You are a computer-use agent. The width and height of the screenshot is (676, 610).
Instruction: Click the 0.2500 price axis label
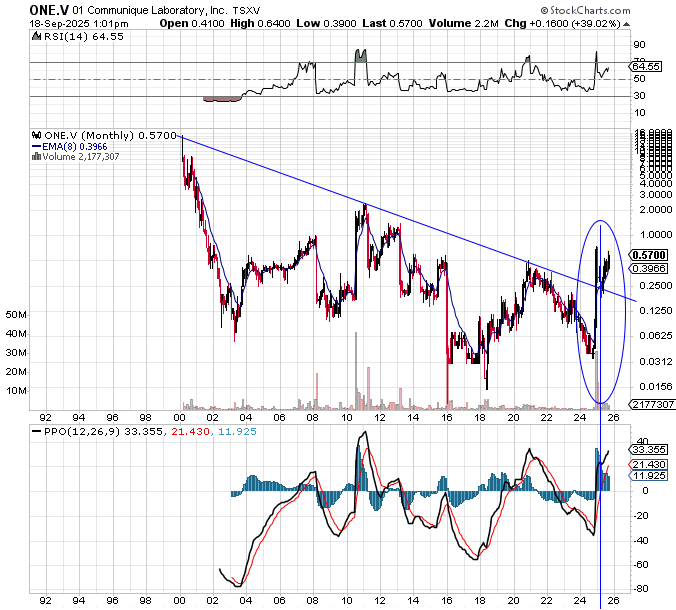pyautogui.click(x=656, y=286)
